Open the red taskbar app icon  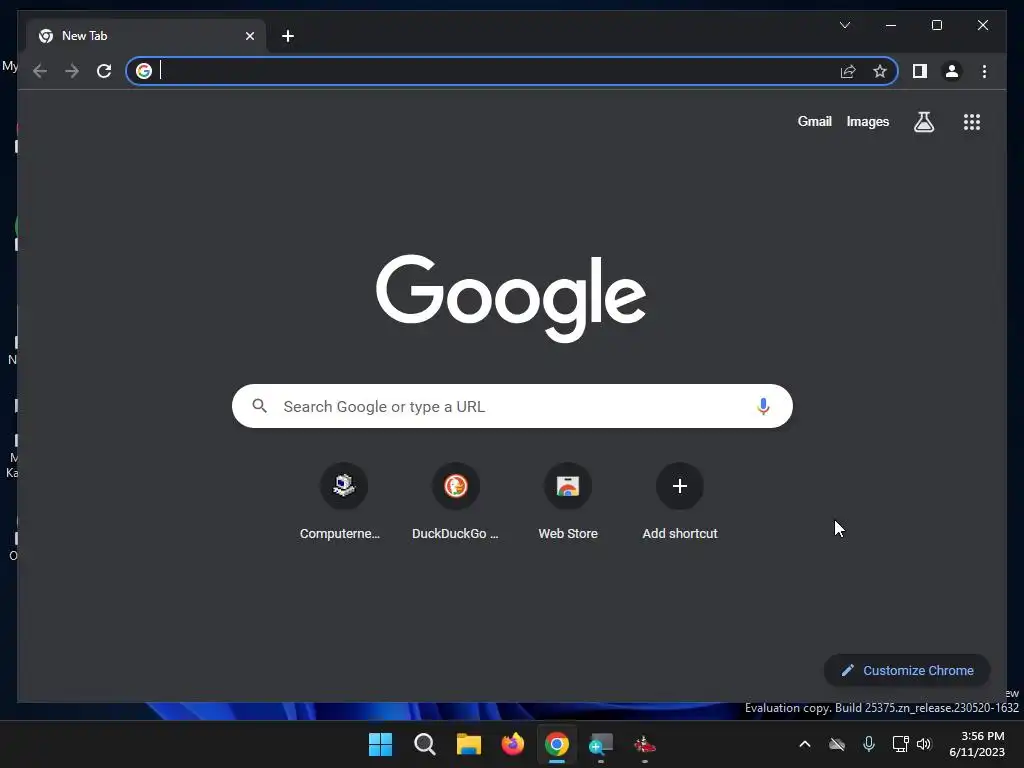tap(645, 744)
